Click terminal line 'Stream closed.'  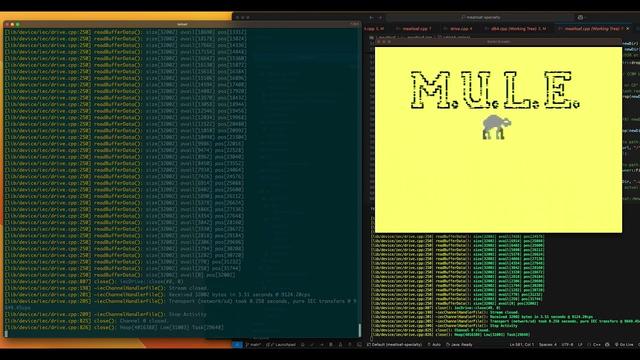188,288
